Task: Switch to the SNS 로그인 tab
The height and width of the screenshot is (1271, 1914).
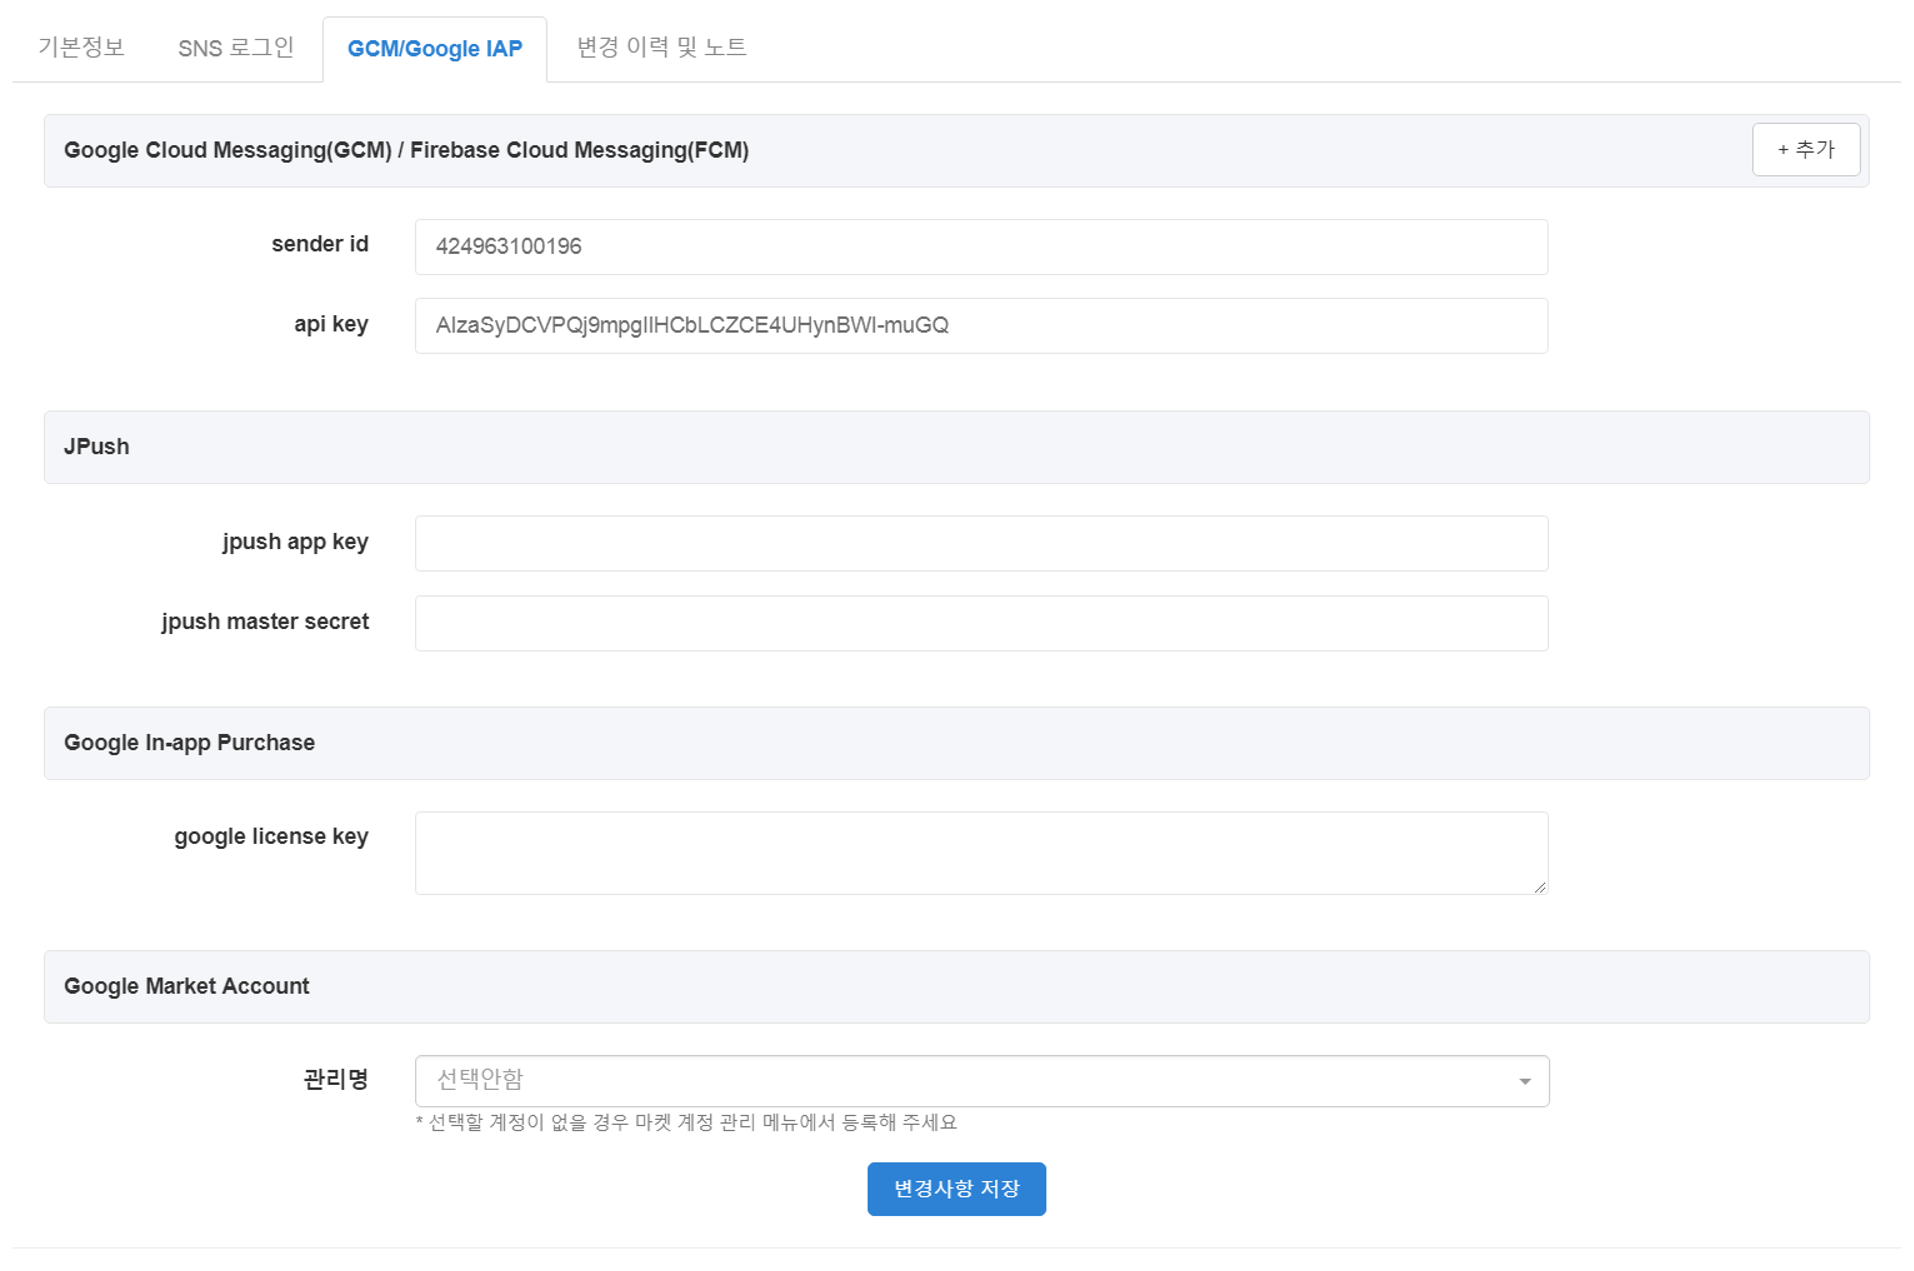Action: pos(236,47)
